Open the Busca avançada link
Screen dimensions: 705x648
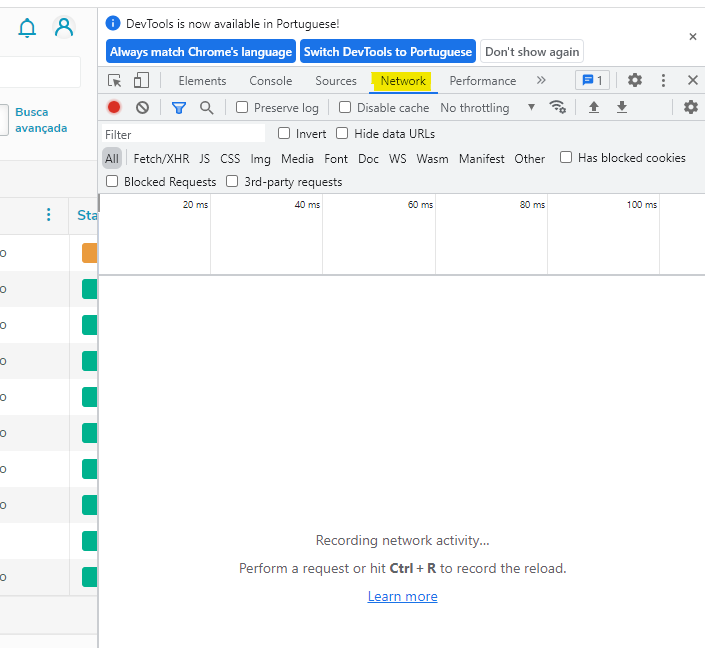pos(41,120)
